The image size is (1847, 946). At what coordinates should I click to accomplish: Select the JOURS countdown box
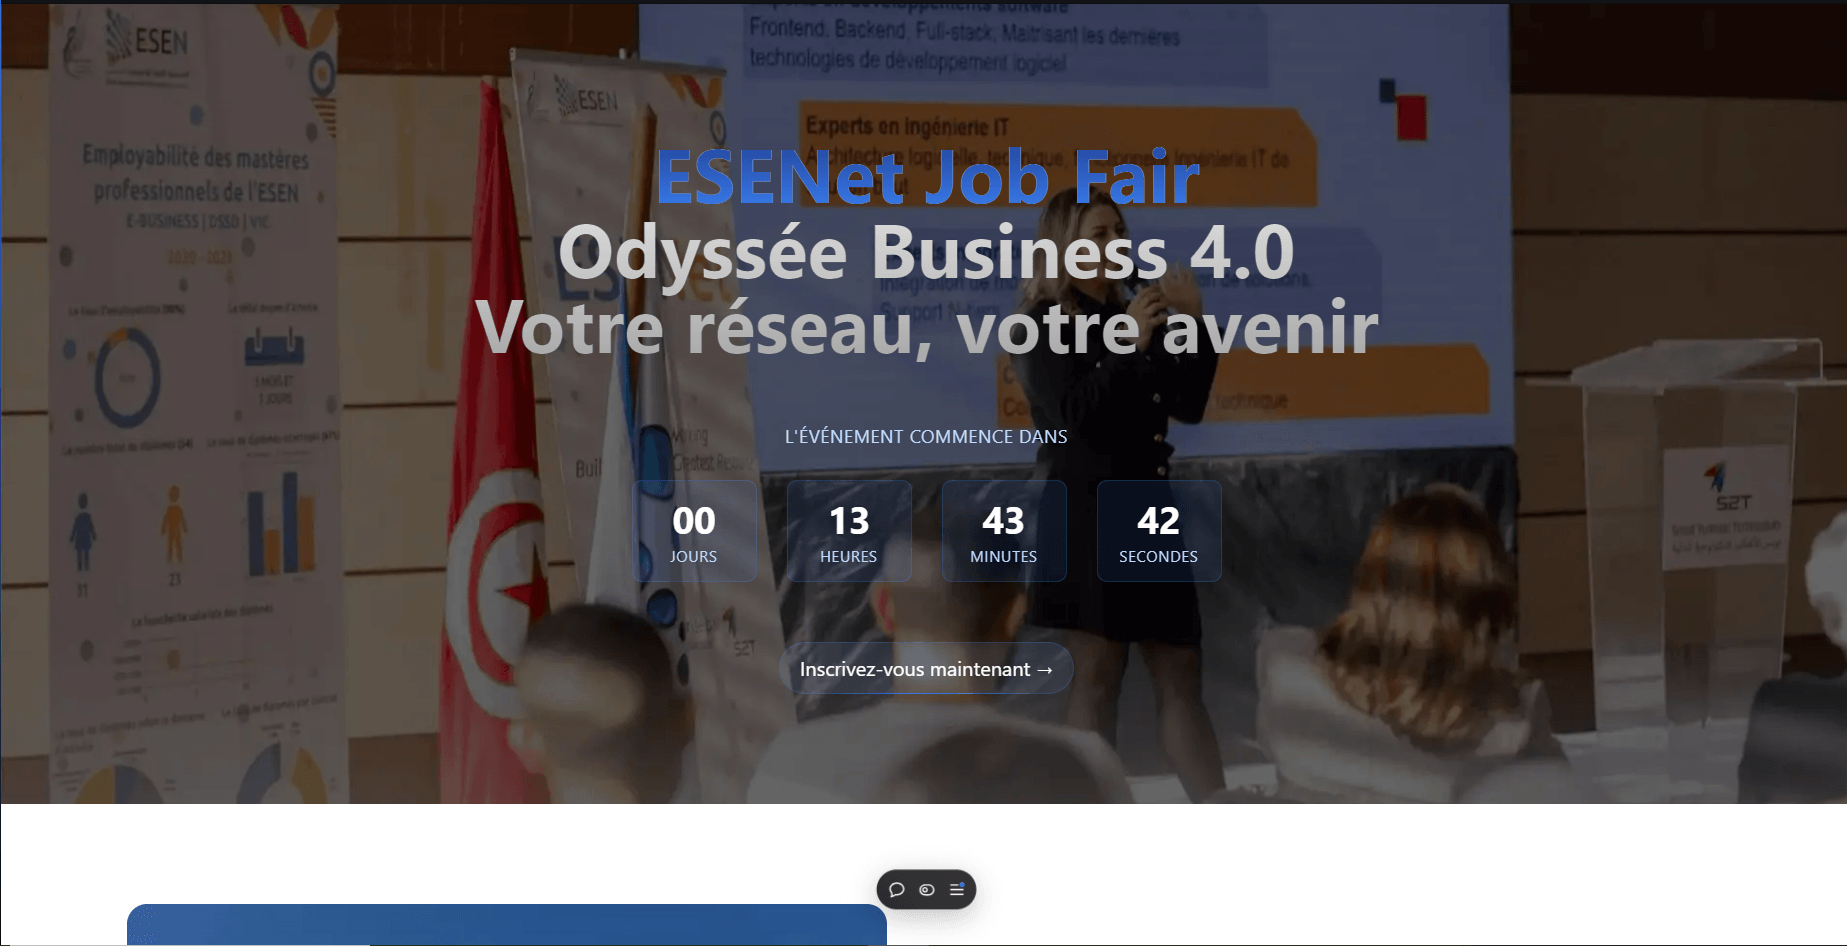point(694,531)
